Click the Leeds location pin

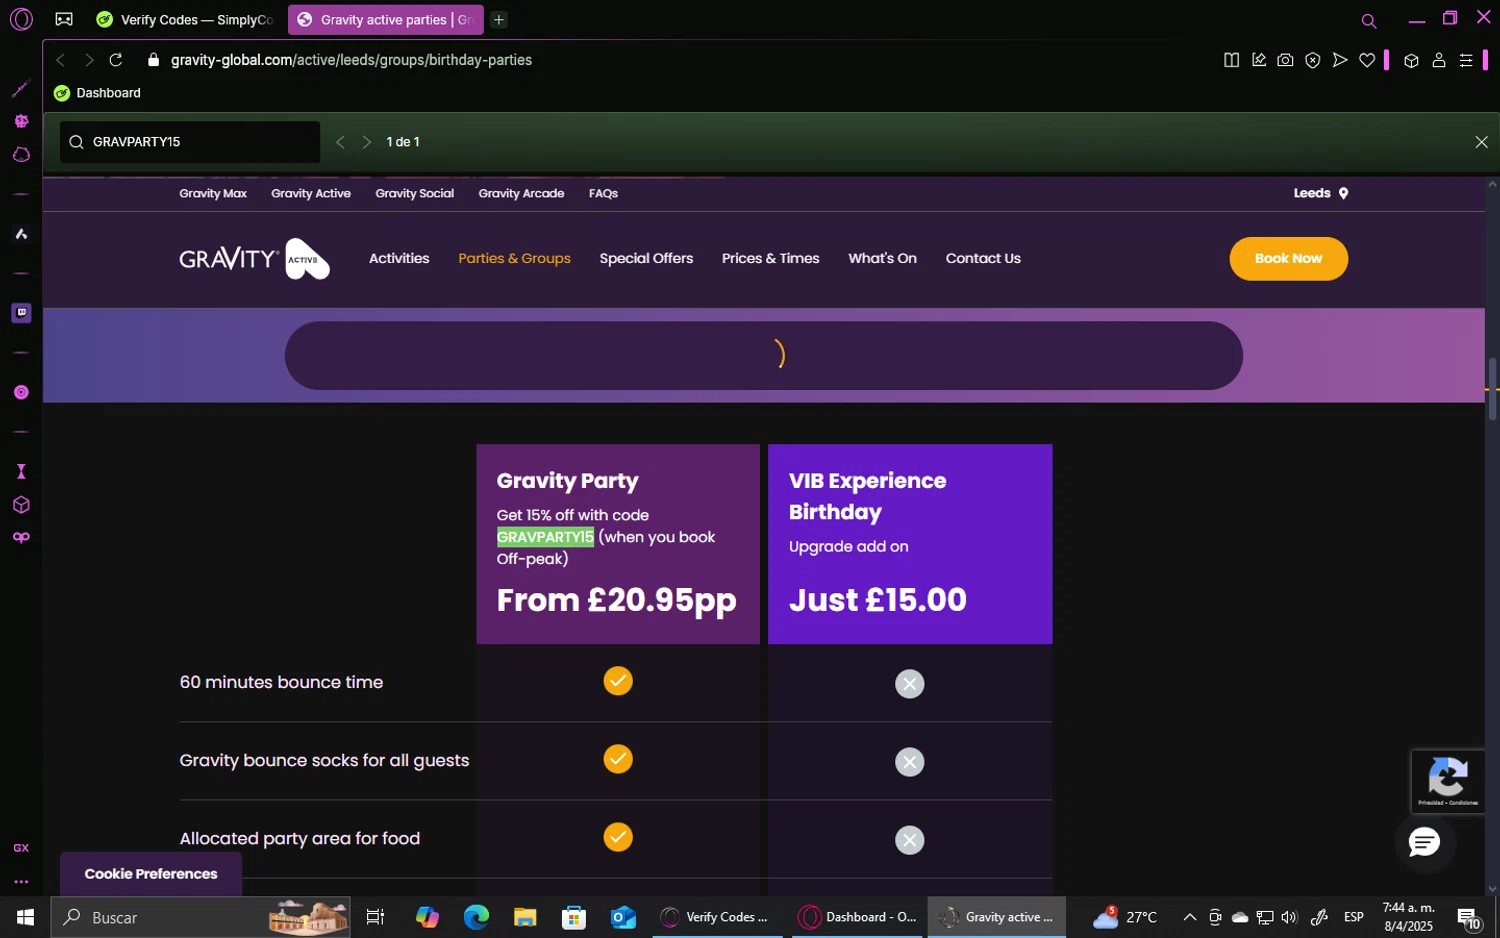click(x=1343, y=193)
